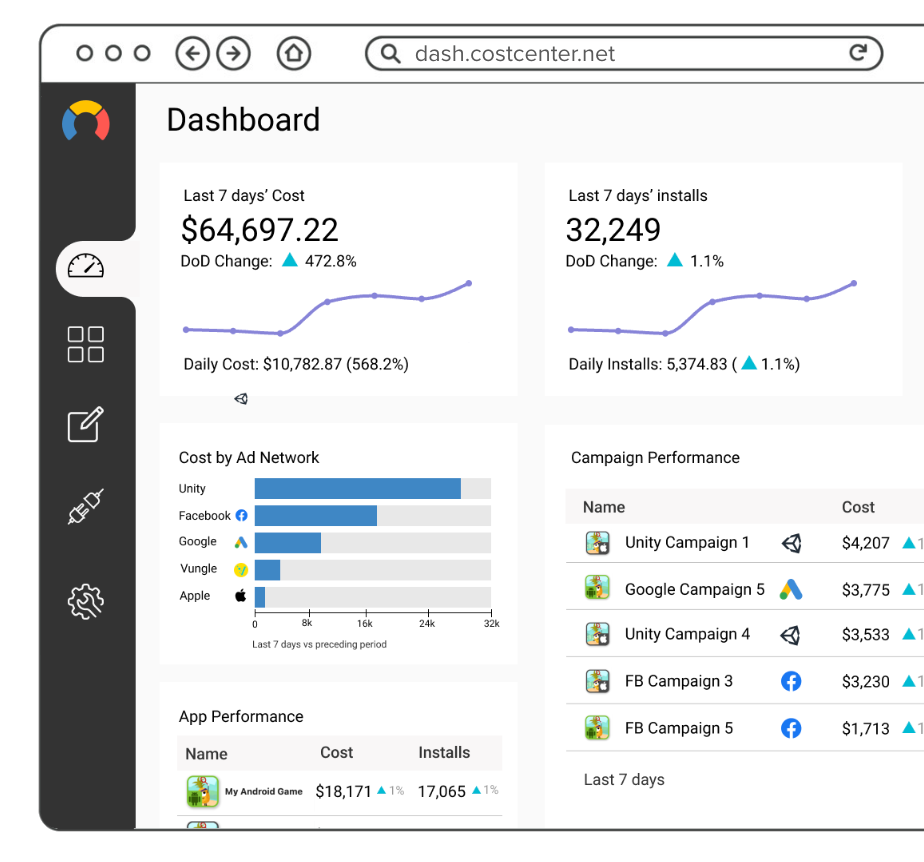
Task: Click the Unity bar in cost chart
Action: coord(358,488)
